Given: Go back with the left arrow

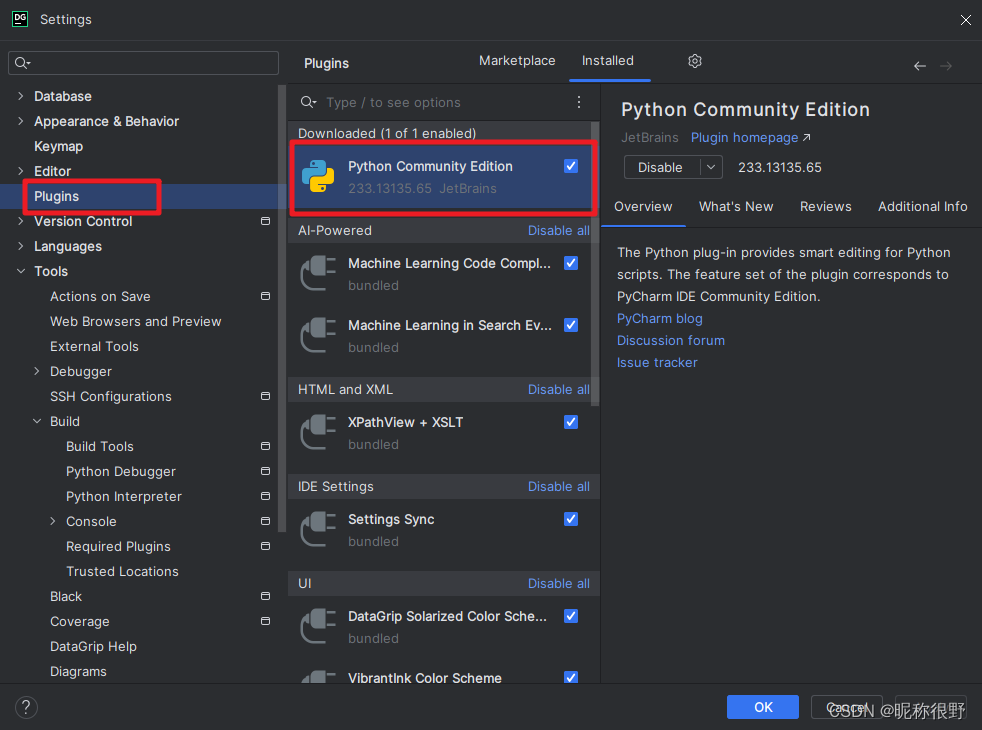Looking at the screenshot, I should 919,66.
